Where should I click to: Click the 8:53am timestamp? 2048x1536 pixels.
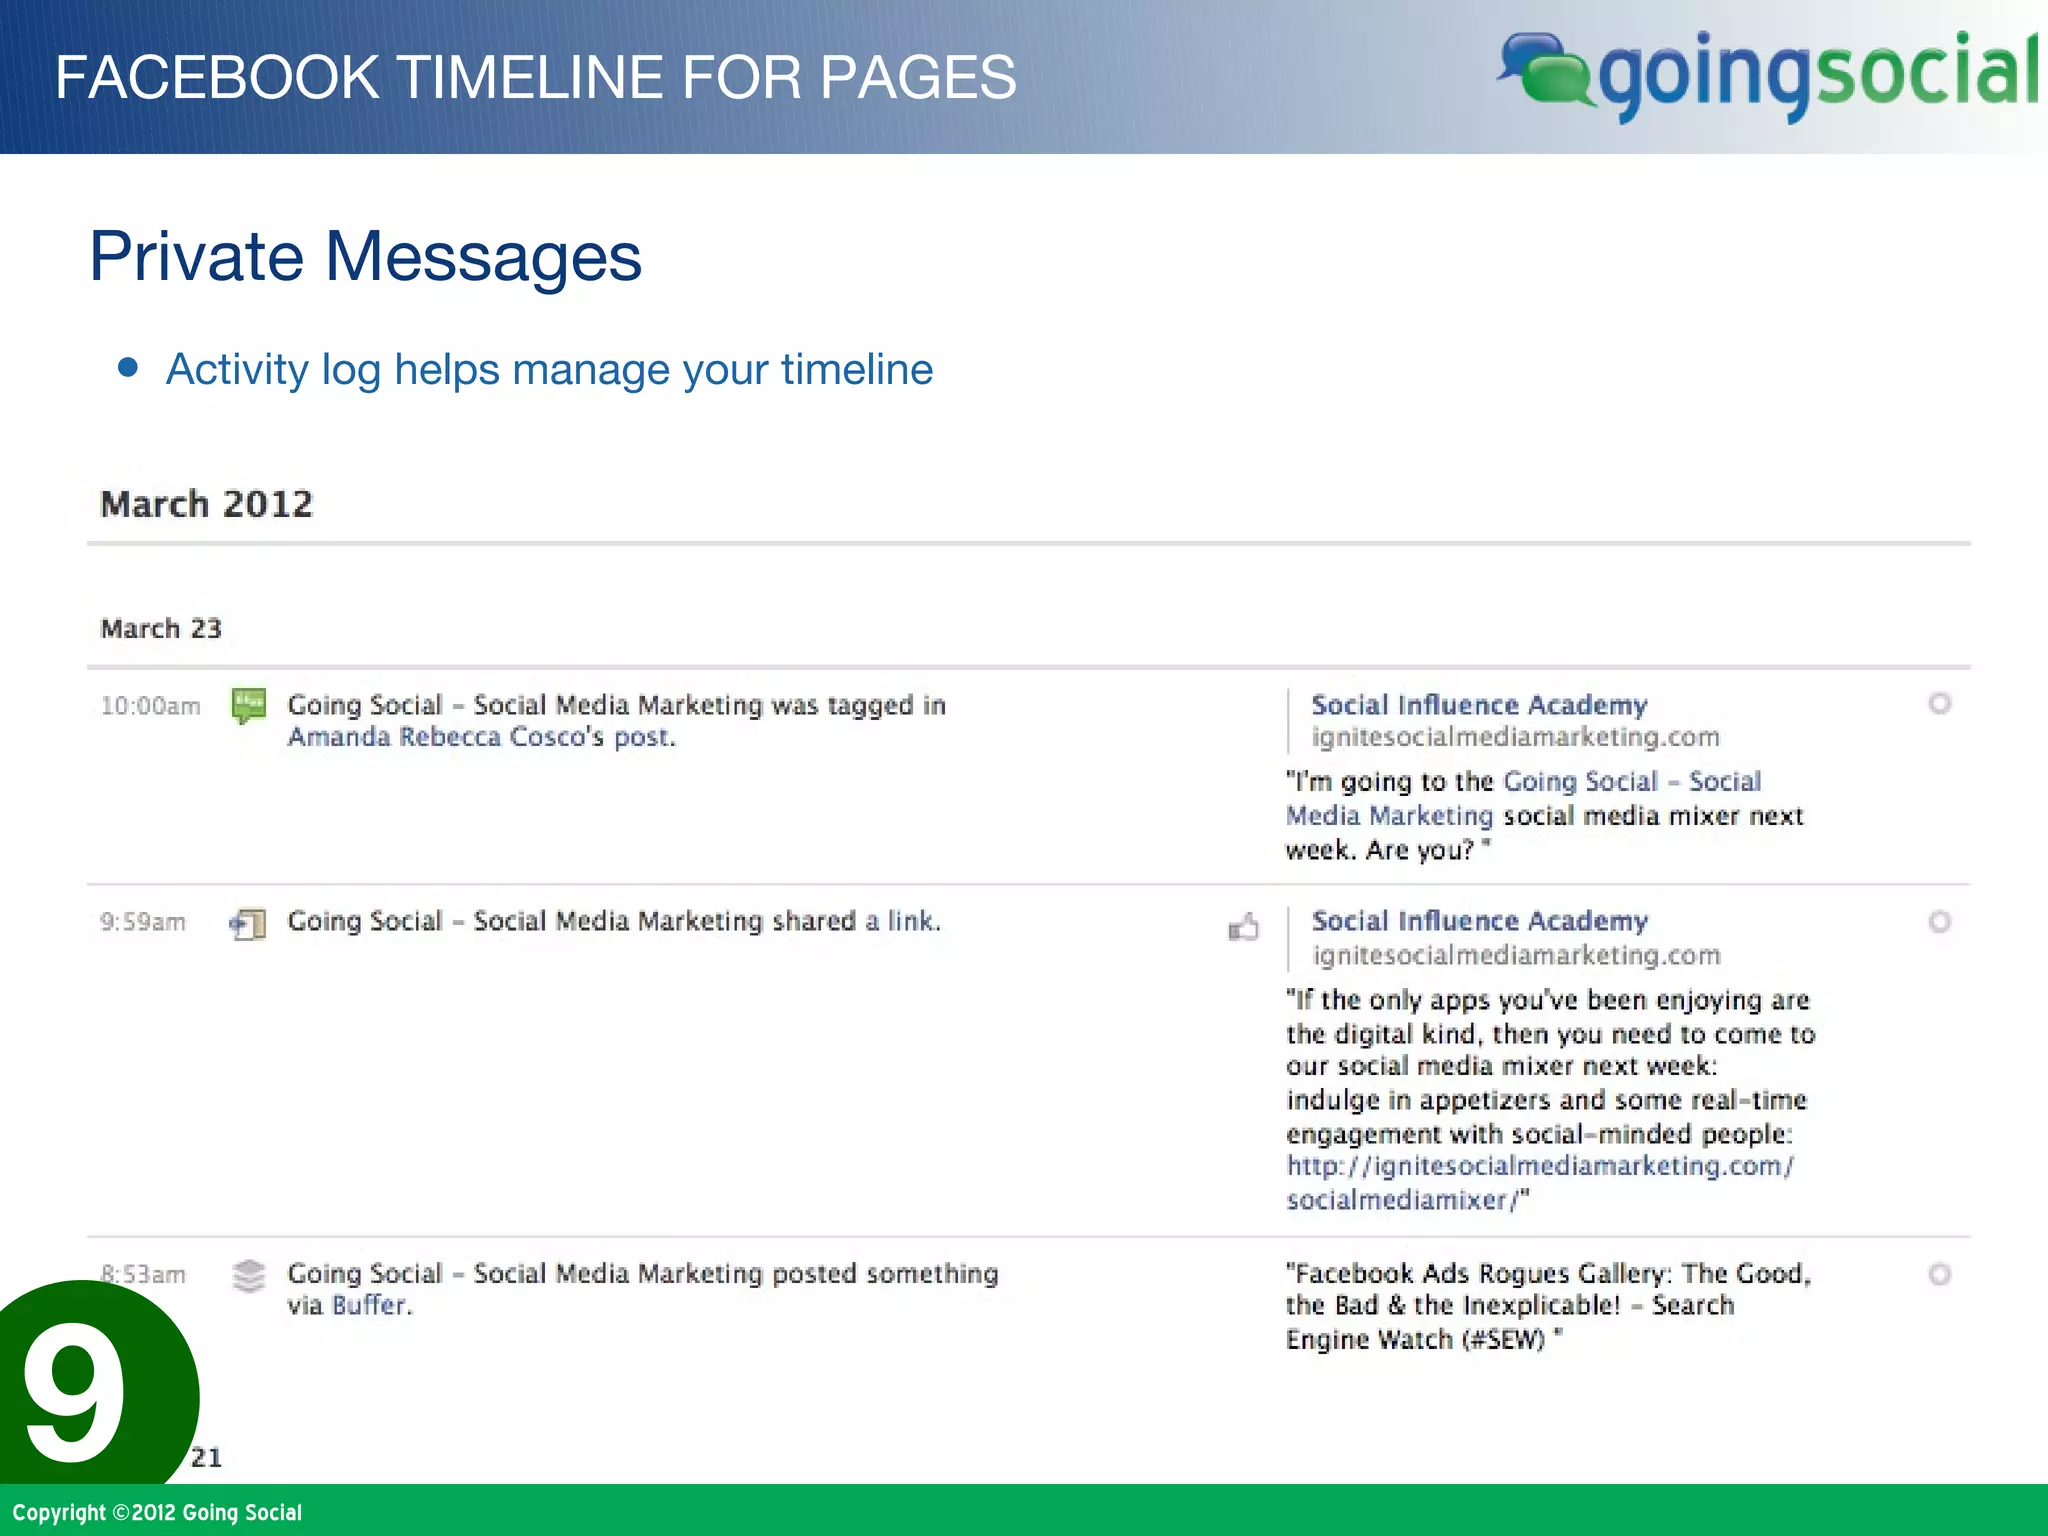pyautogui.click(x=143, y=1275)
